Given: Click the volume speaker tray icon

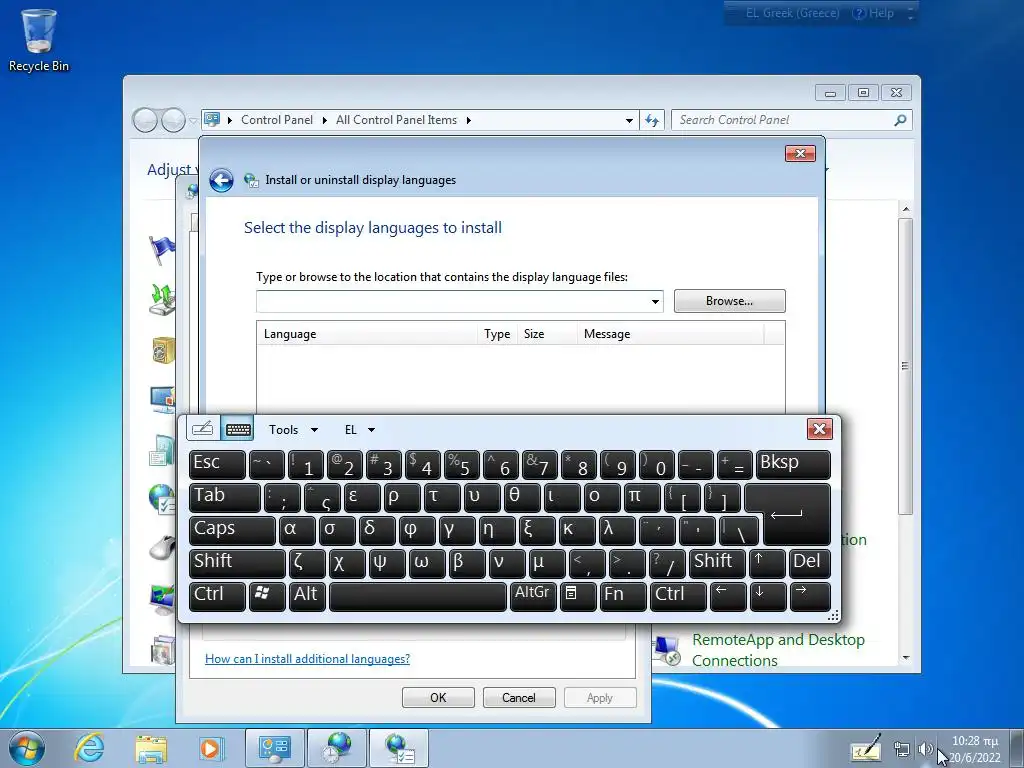Looking at the screenshot, I should coord(925,749).
